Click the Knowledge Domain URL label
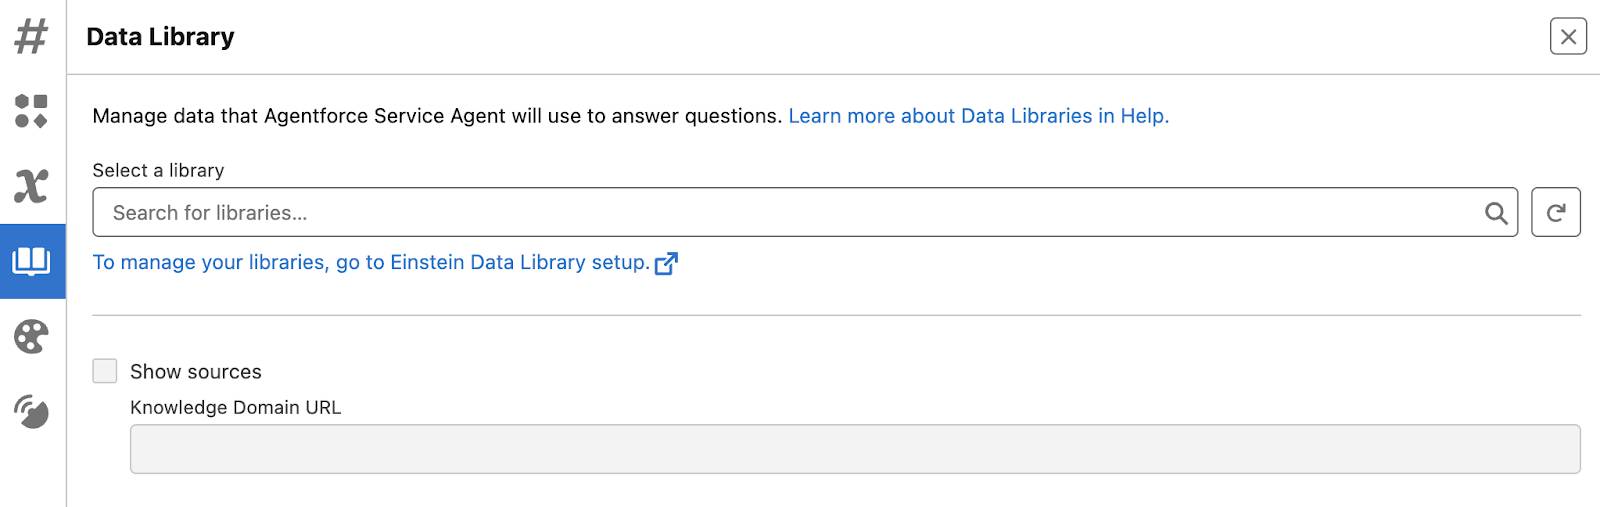1600x507 pixels. click(235, 407)
